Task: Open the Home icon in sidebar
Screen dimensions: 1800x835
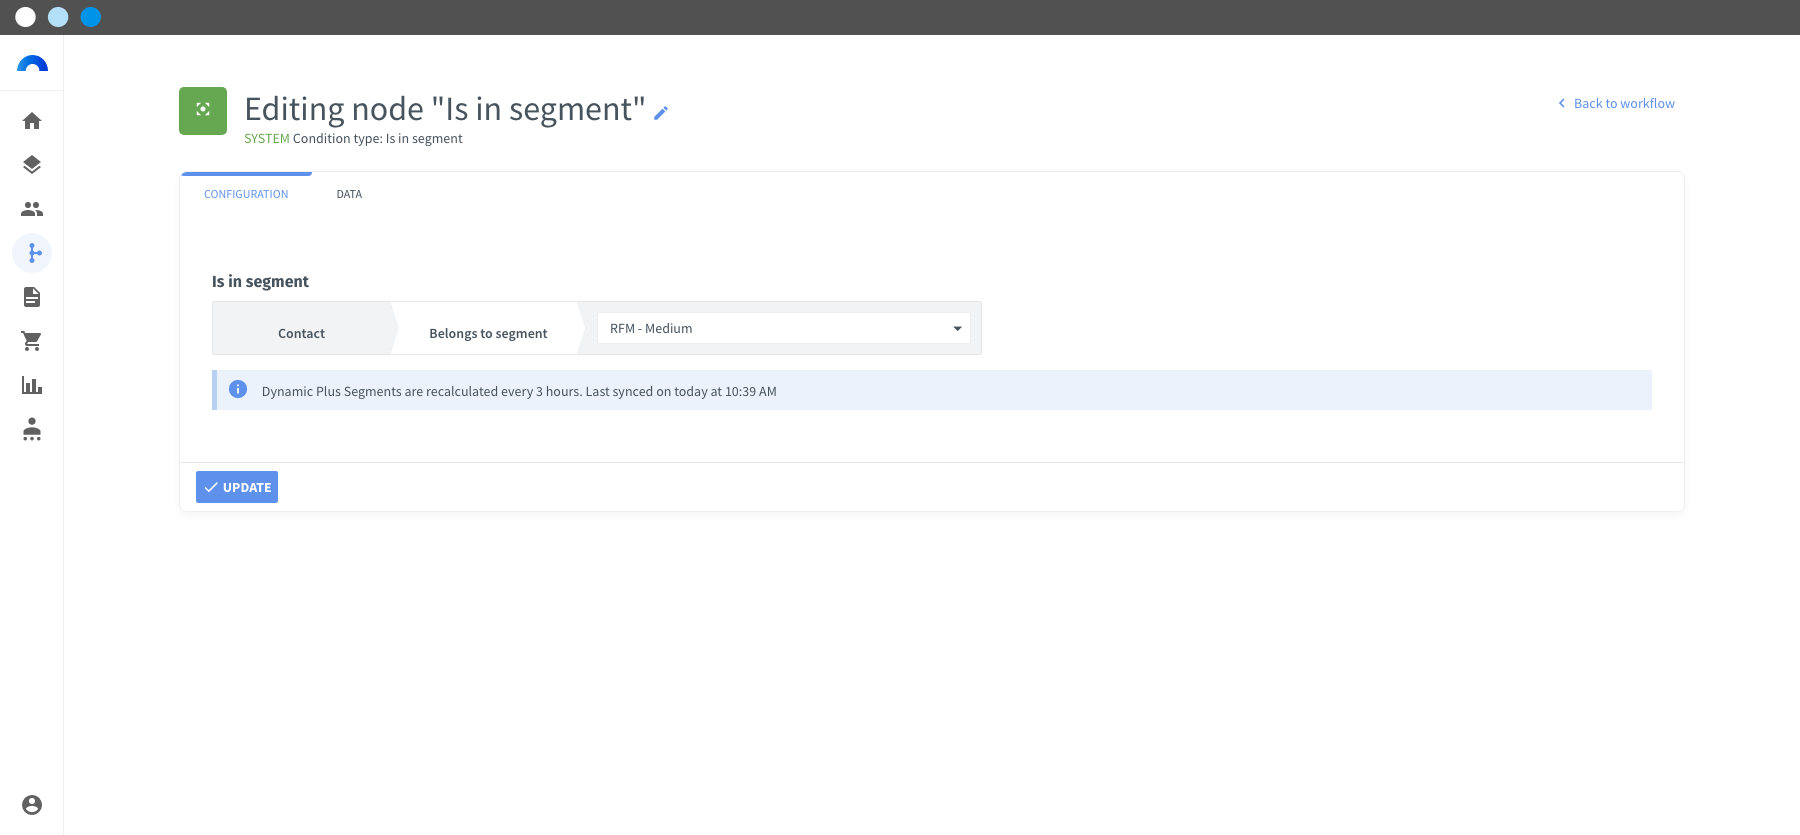Action: pyautogui.click(x=32, y=121)
